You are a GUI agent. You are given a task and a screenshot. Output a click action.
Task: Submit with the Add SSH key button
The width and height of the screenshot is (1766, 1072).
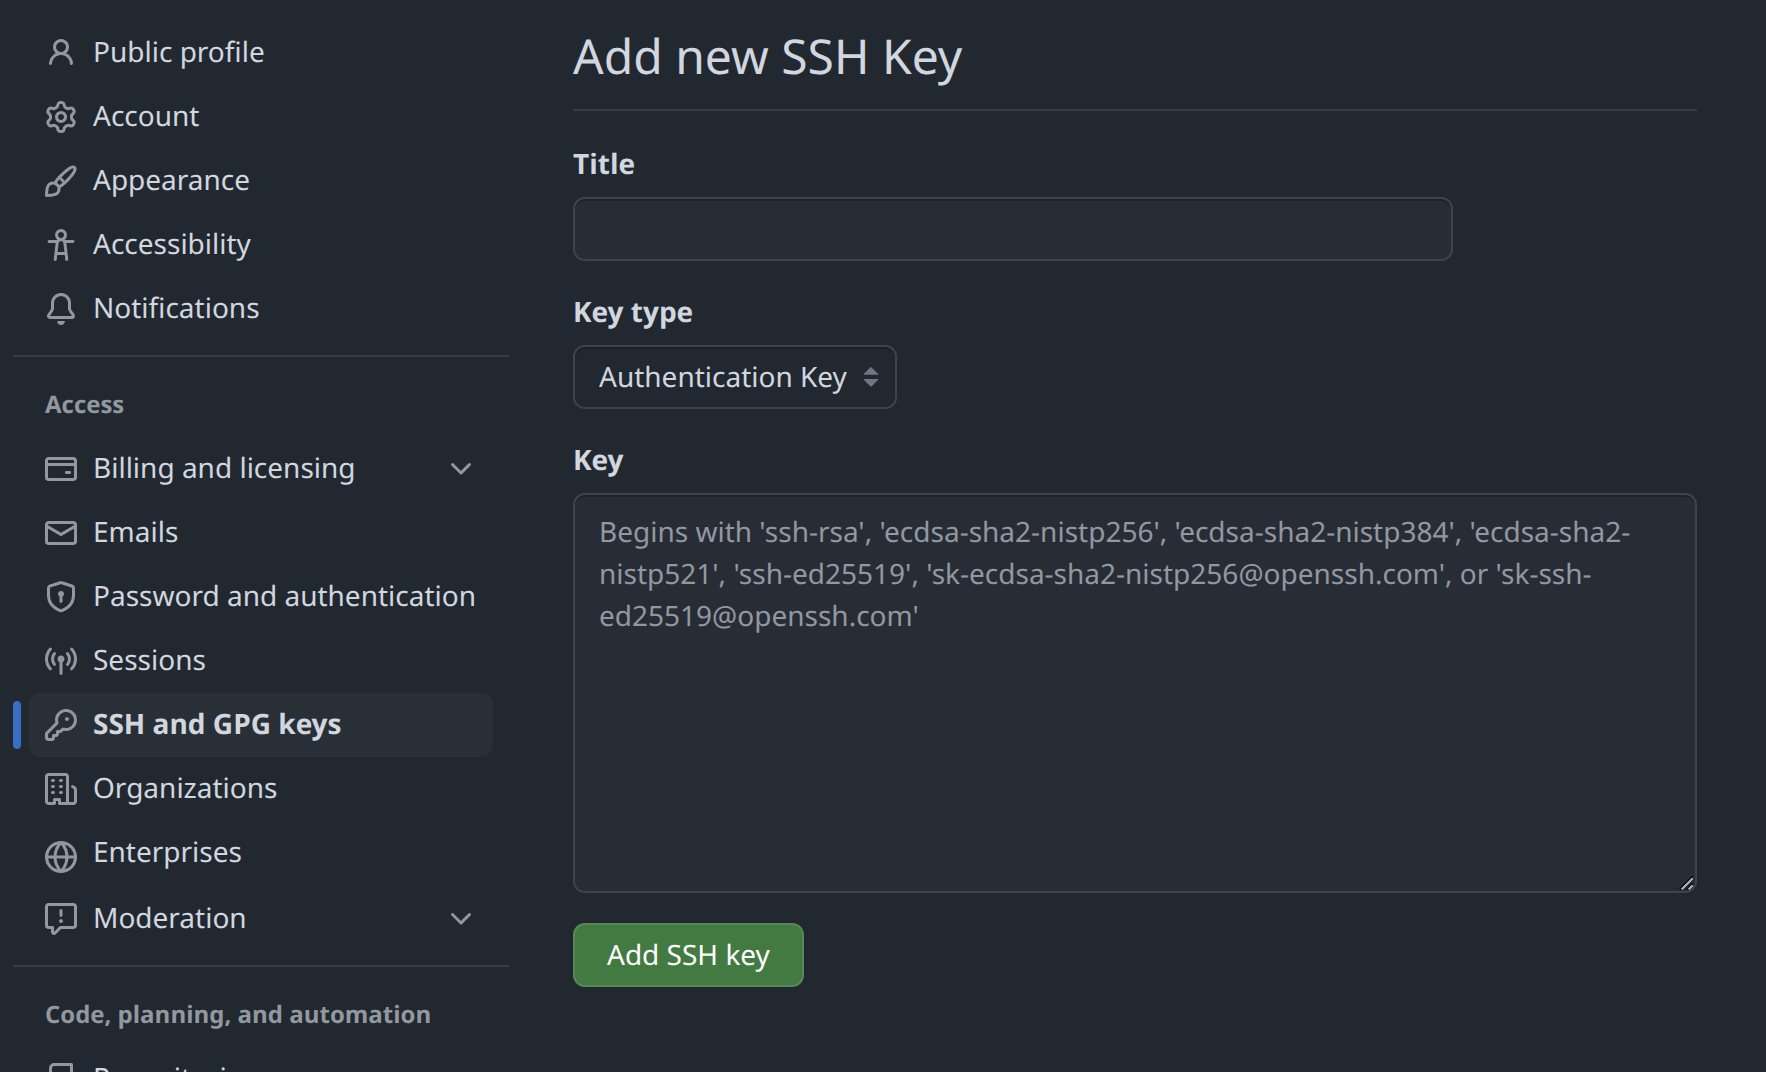688,955
